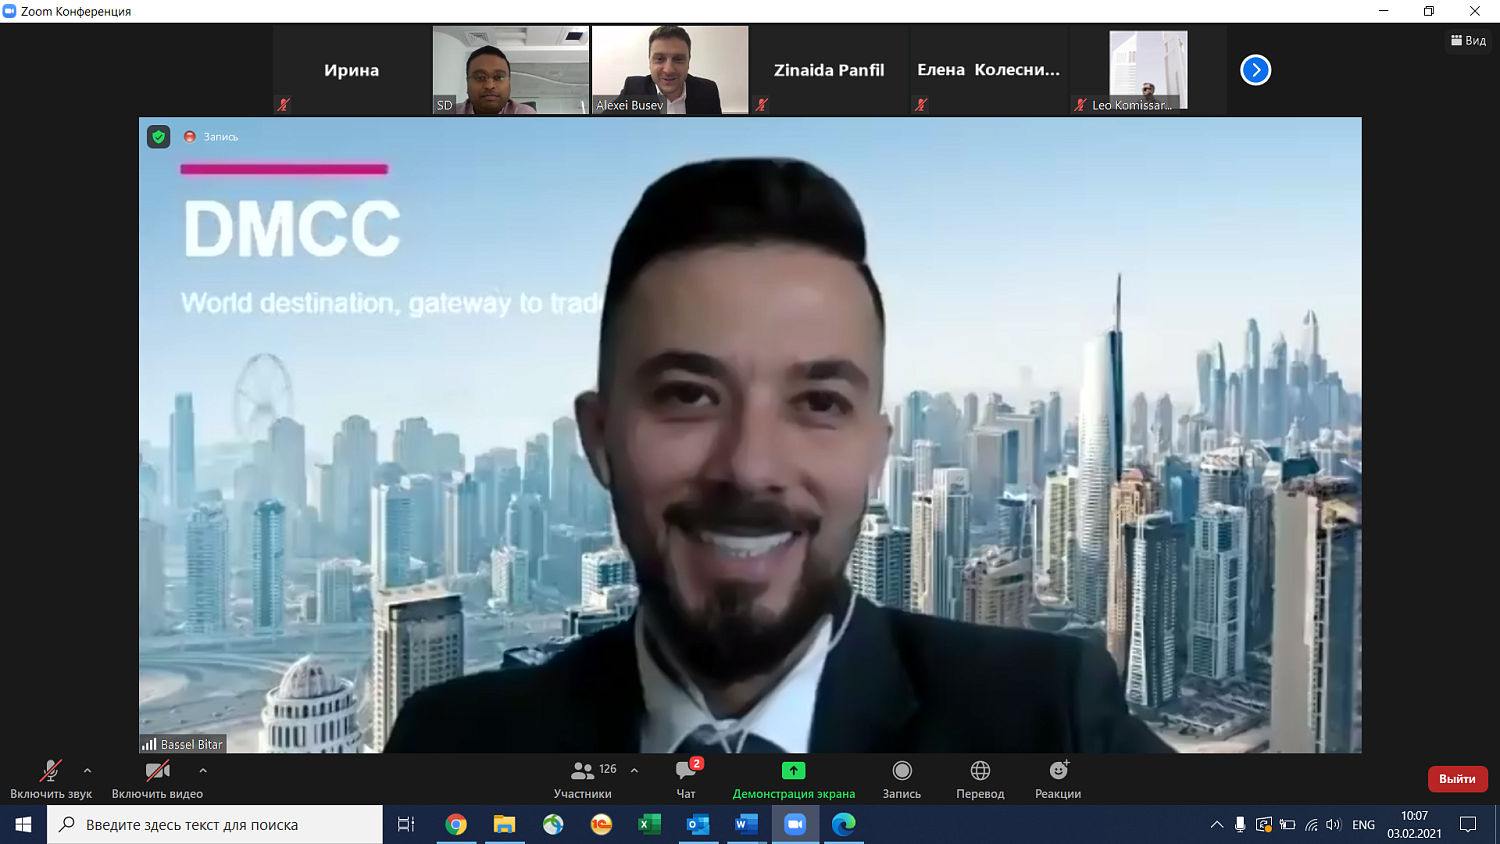The height and width of the screenshot is (844, 1500).
Task: Expand video options arrow beside Включить видео
Action: [203, 771]
